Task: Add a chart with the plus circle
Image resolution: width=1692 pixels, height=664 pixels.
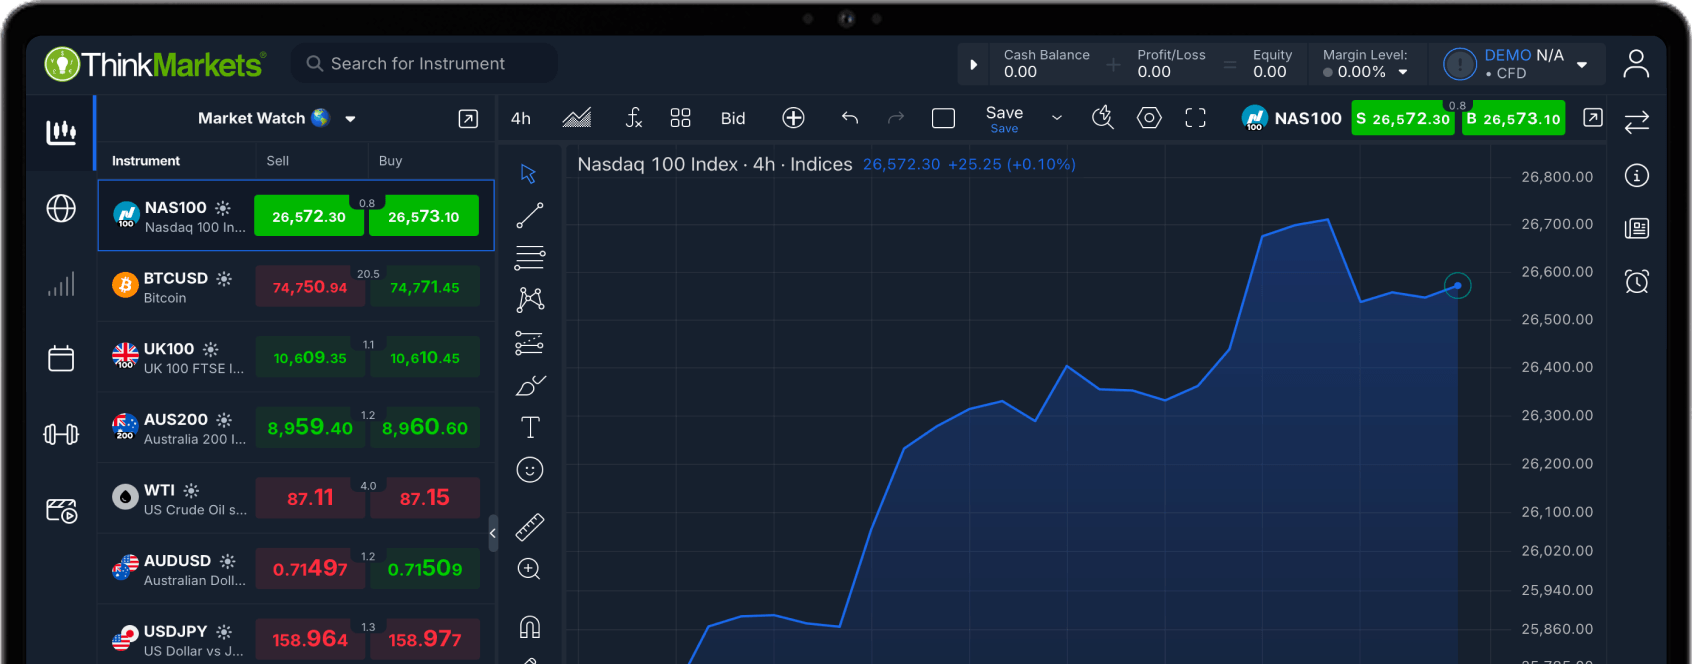Action: [x=793, y=118]
